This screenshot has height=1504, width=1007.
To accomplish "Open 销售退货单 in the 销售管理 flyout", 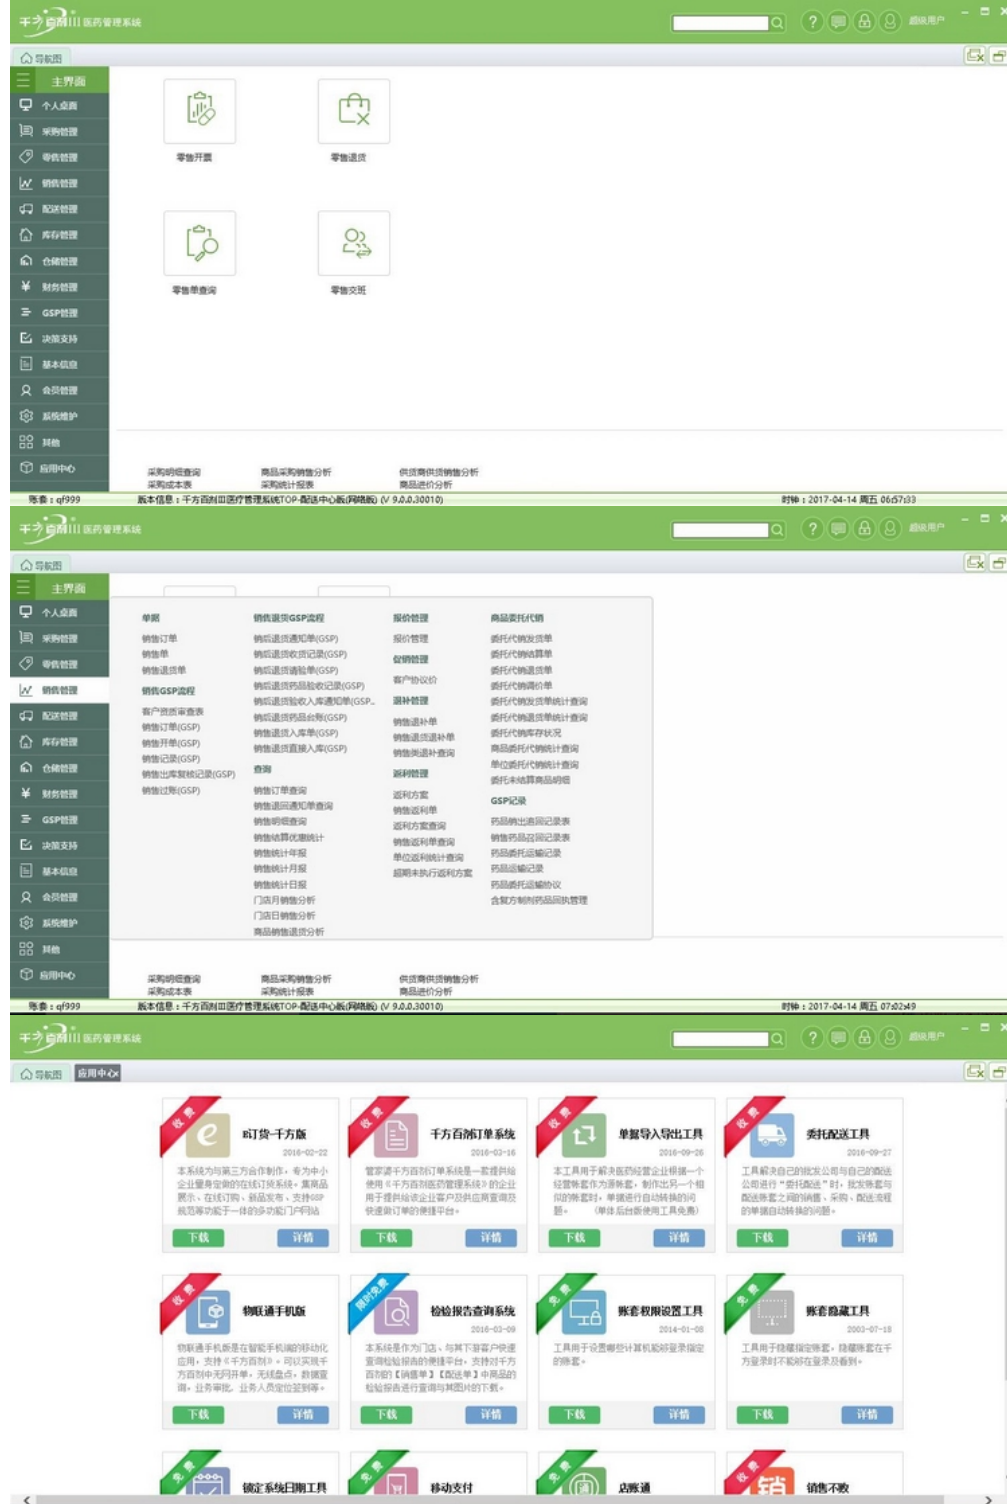I will (x=164, y=671).
